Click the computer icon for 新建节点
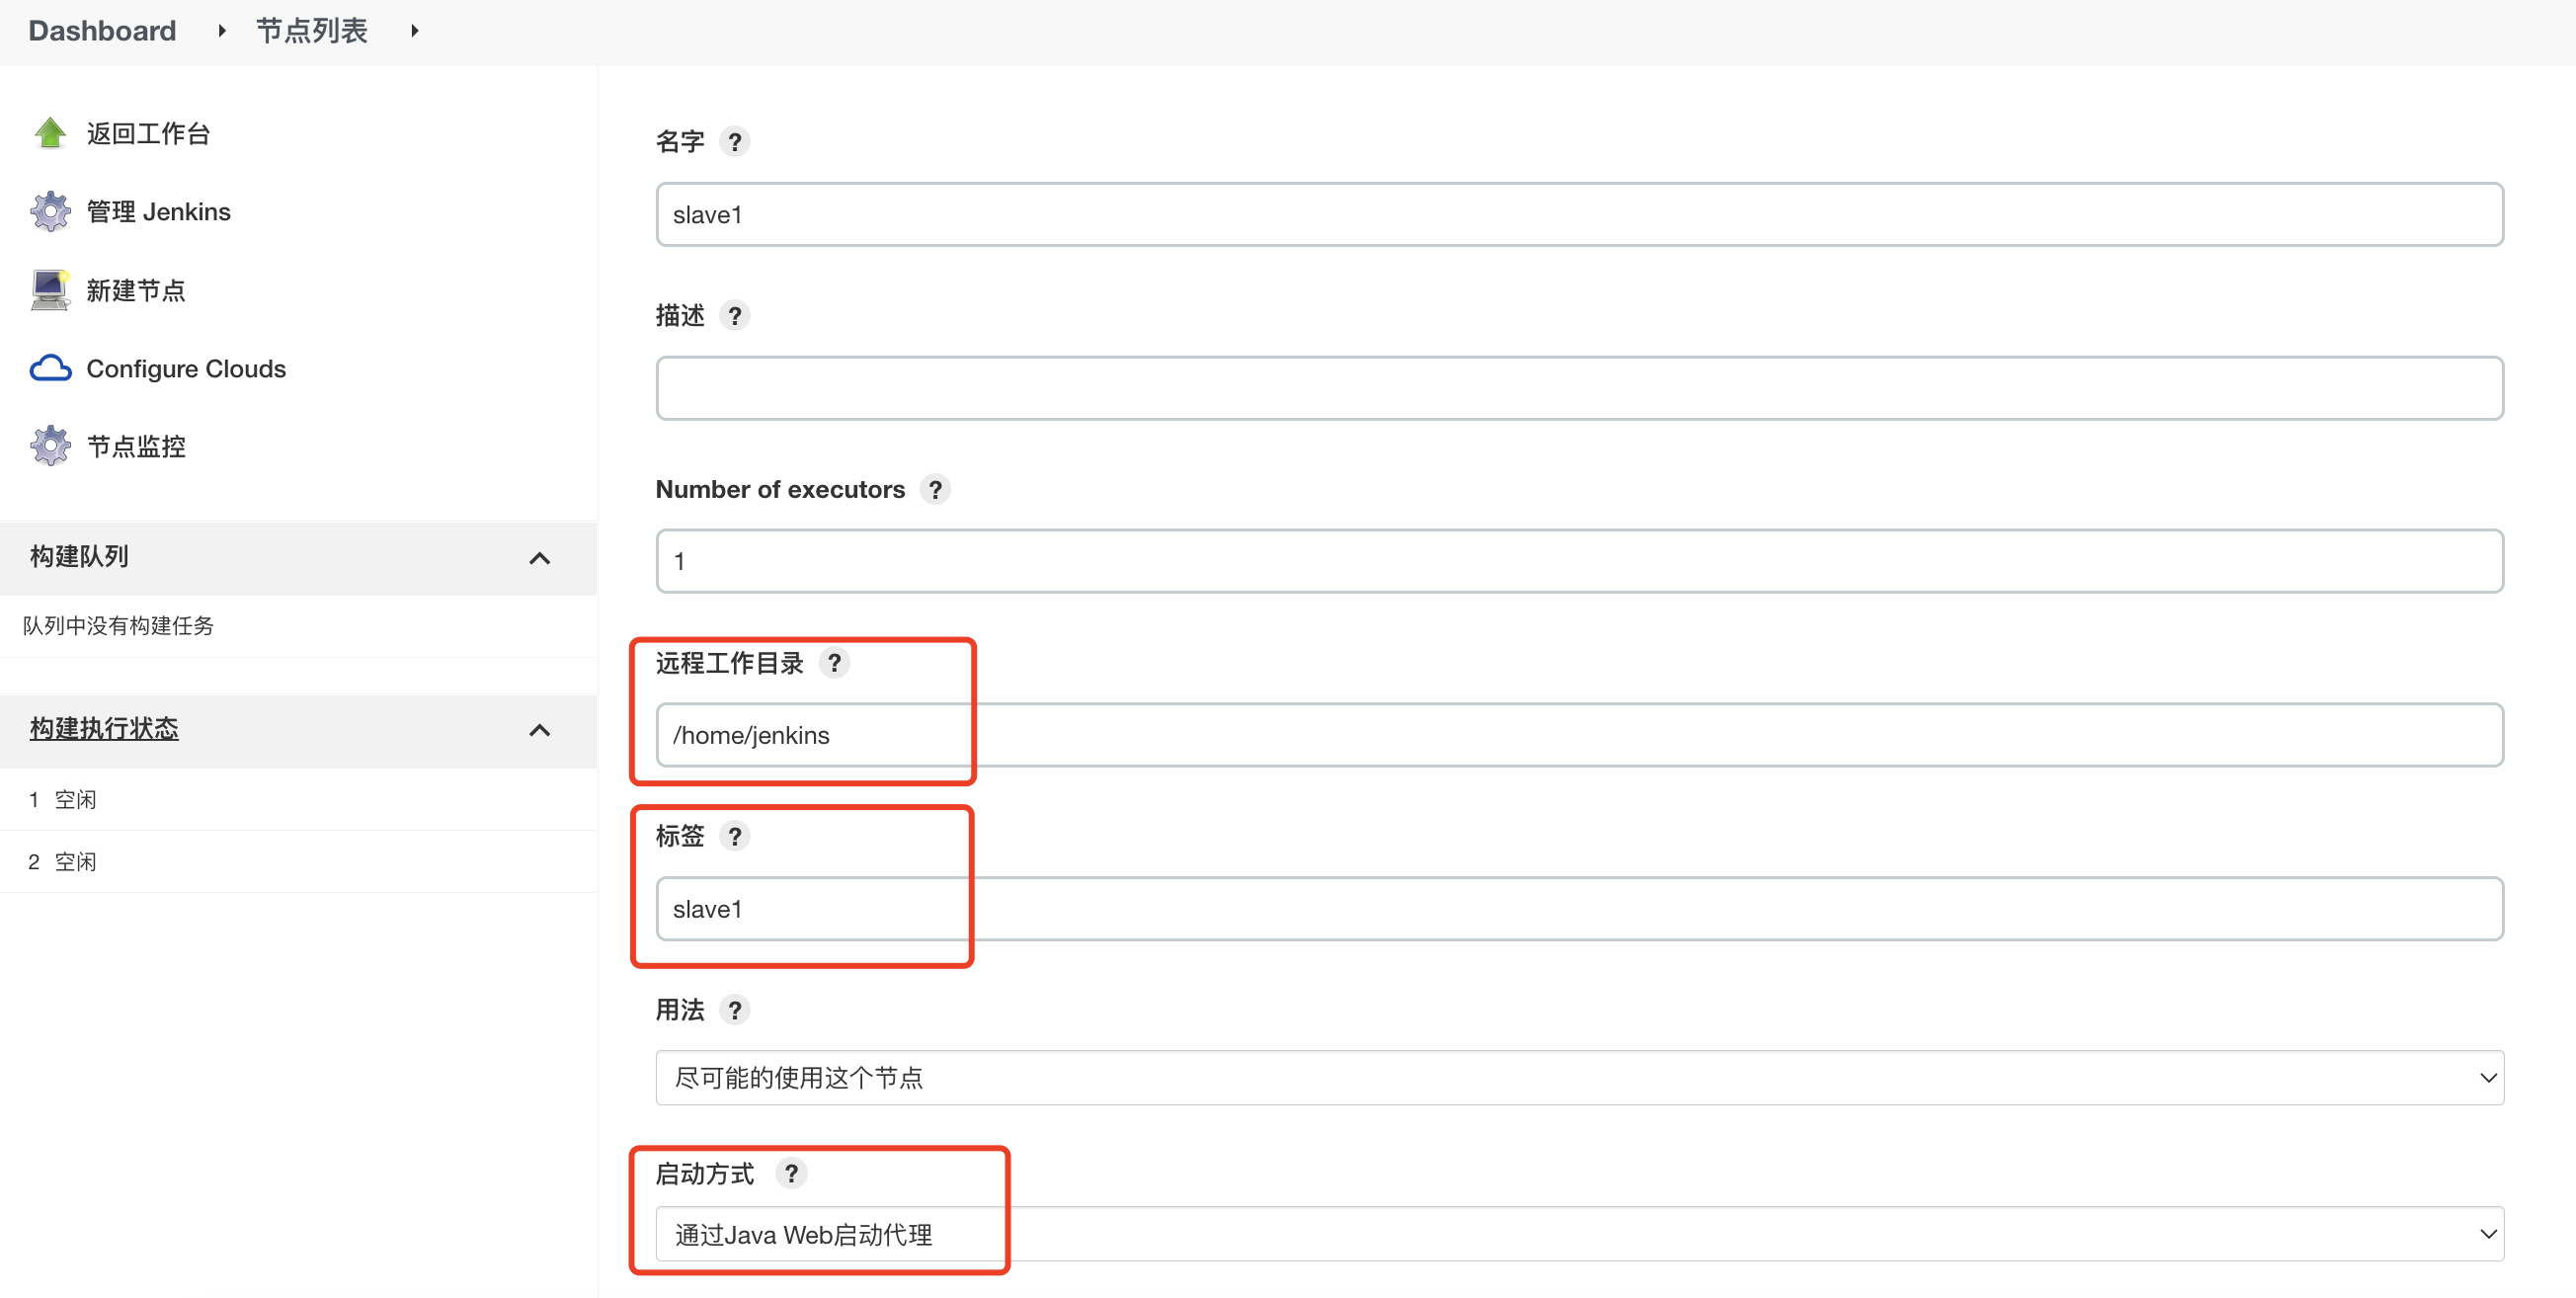This screenshot has height=1298, width=2576. (50, 290)
